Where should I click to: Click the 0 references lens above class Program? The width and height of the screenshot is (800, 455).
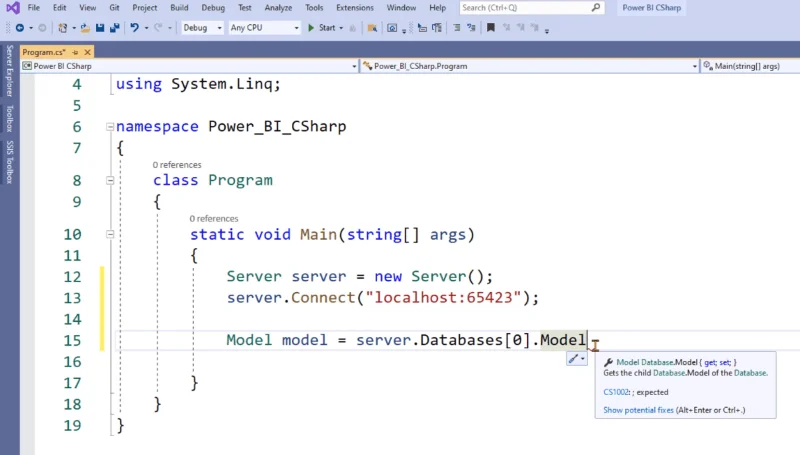point(177,165)
